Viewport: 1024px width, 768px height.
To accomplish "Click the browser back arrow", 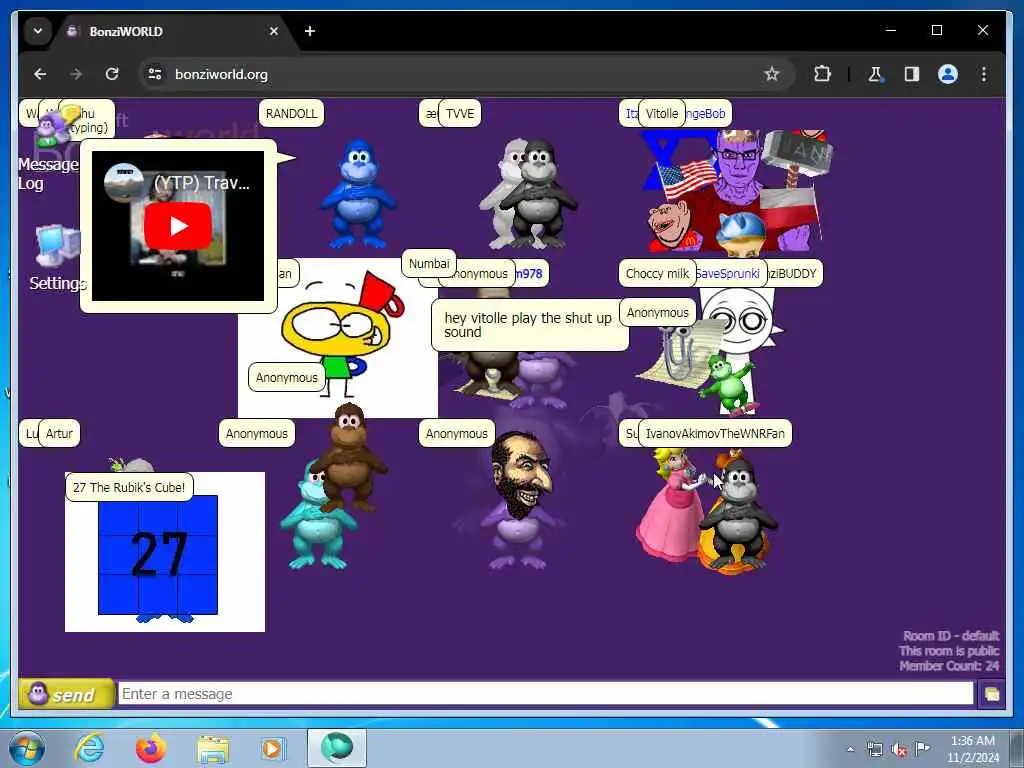I will tap(40, 74).
